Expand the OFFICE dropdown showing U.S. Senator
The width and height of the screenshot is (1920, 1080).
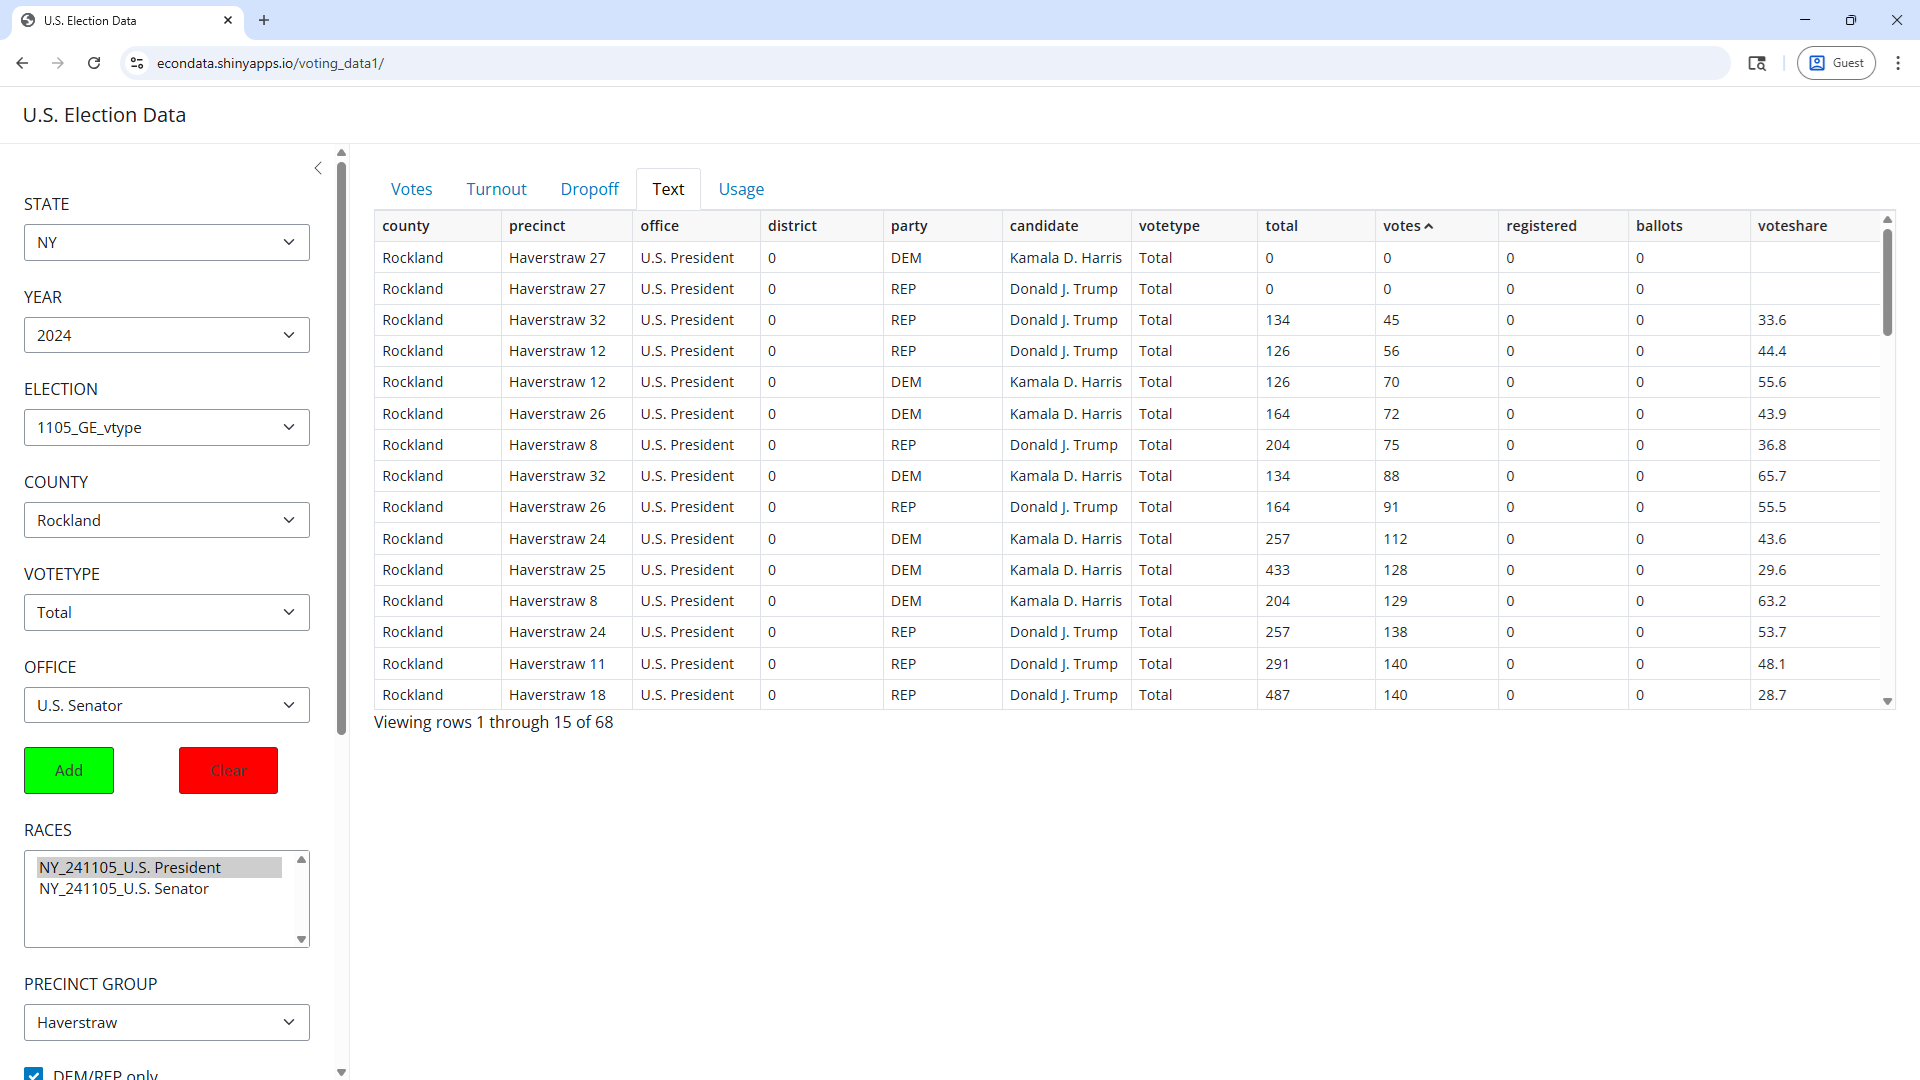pyautogui.click(x=166, y=705)
